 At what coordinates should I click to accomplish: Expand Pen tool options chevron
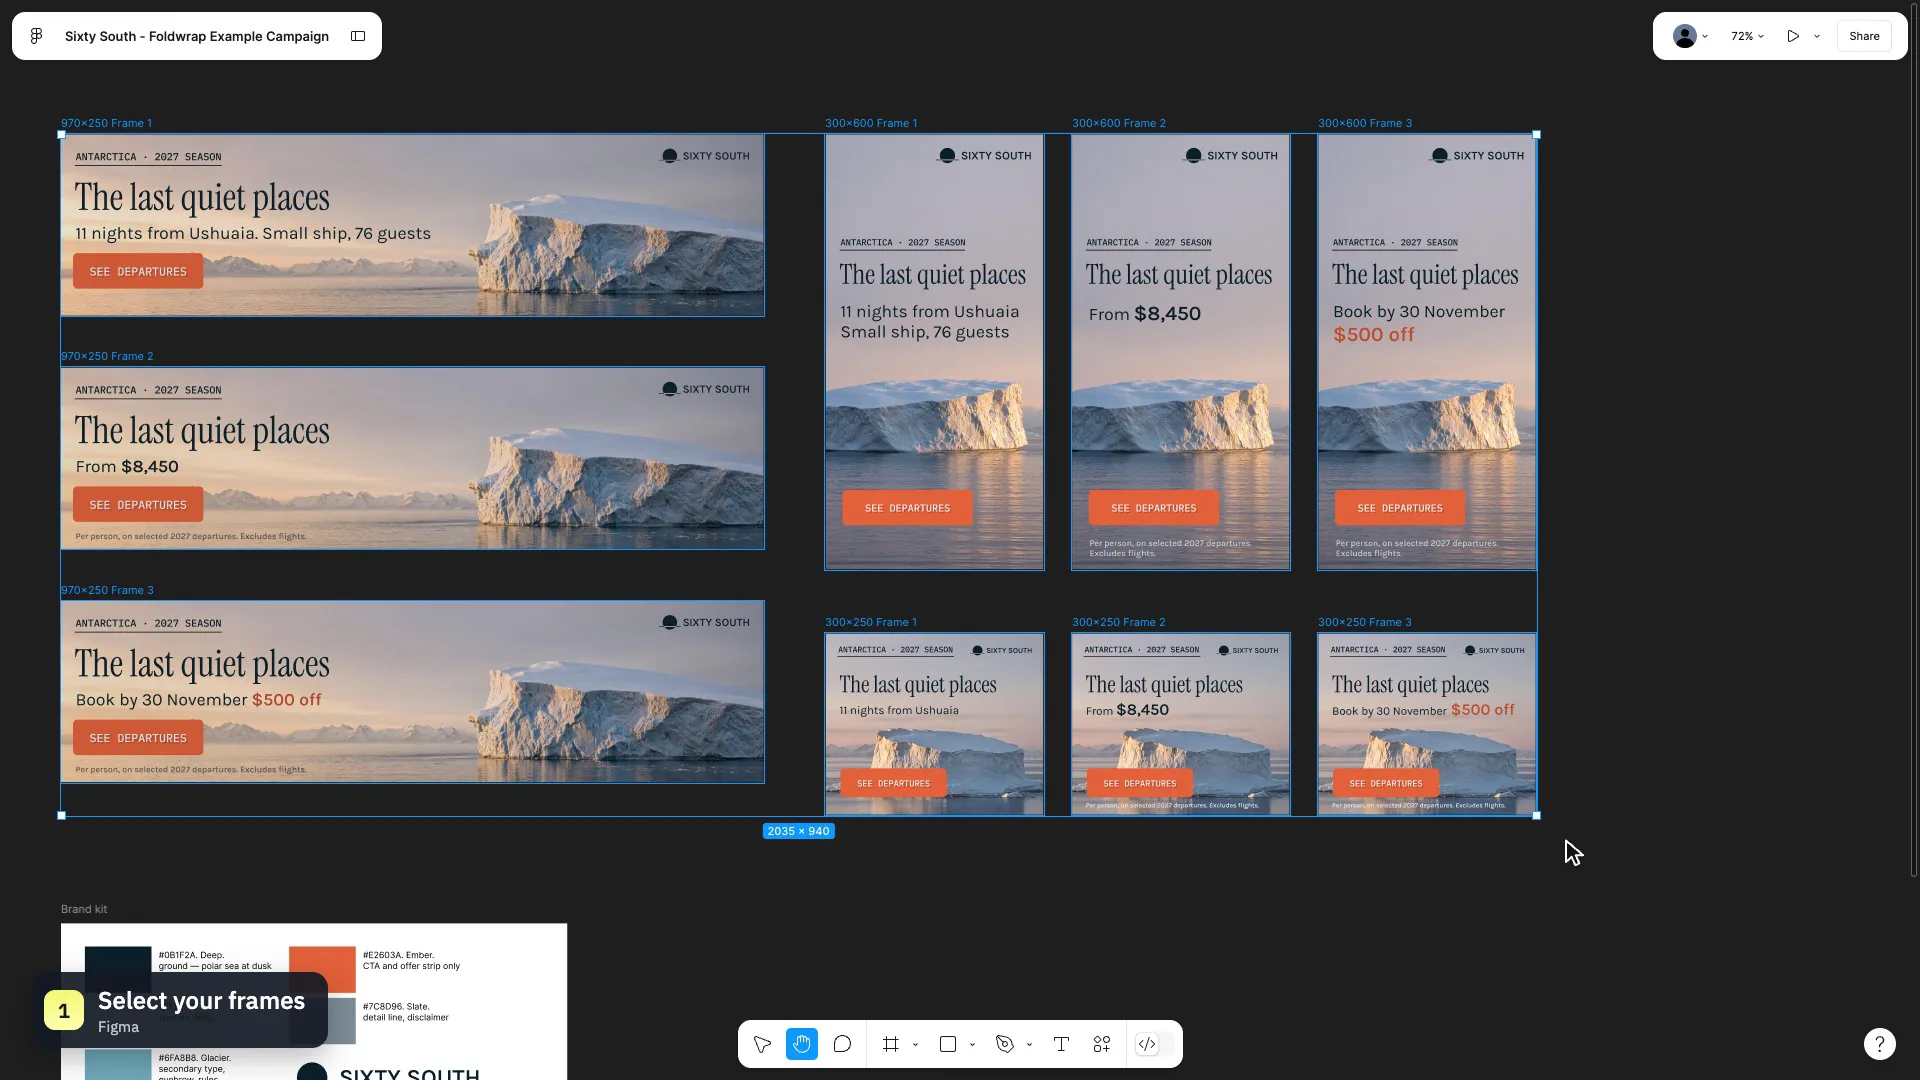(1029, 1045)
